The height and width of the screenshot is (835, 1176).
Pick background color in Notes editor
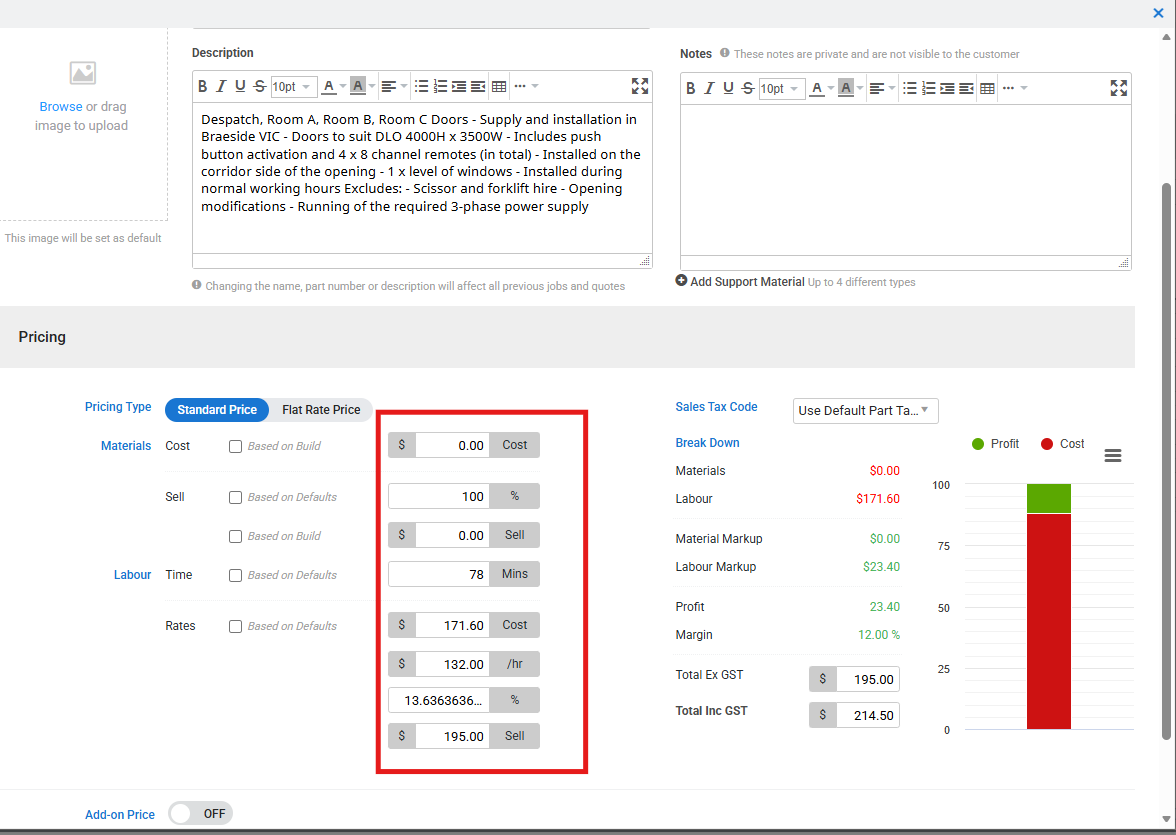(845, 89)
